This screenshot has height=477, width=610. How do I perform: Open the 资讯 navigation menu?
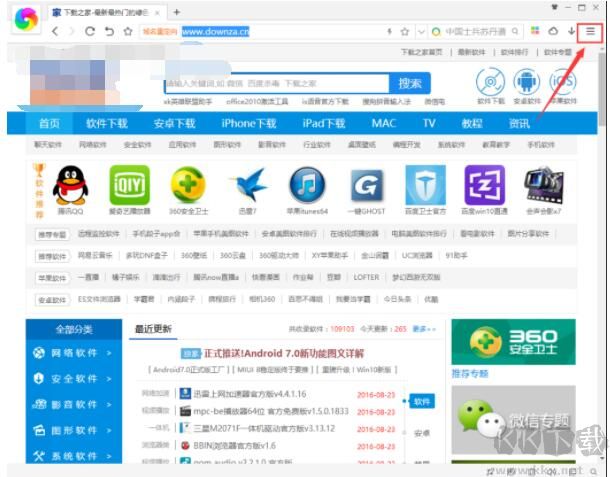[x=519, y=123]
